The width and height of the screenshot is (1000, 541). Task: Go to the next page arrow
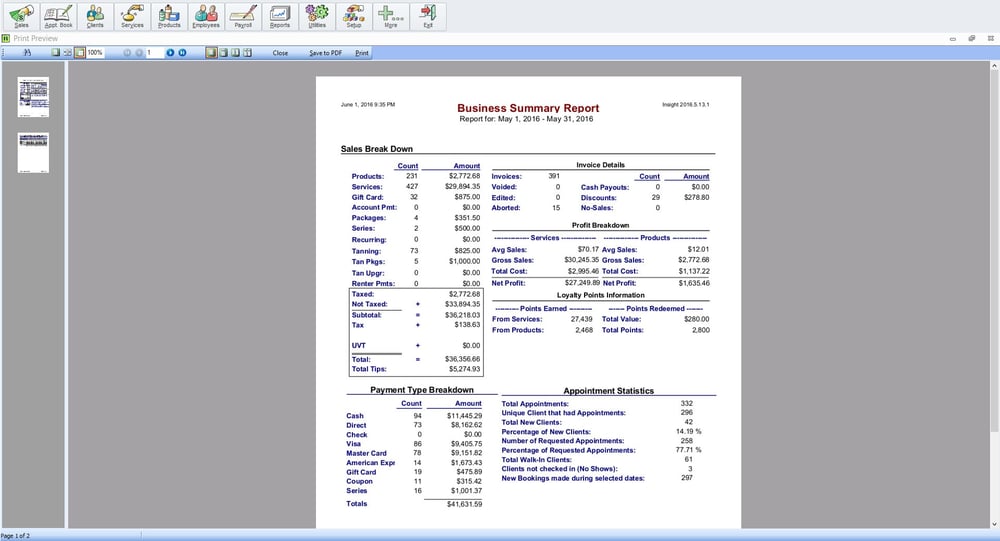click(x=170, y=53)
